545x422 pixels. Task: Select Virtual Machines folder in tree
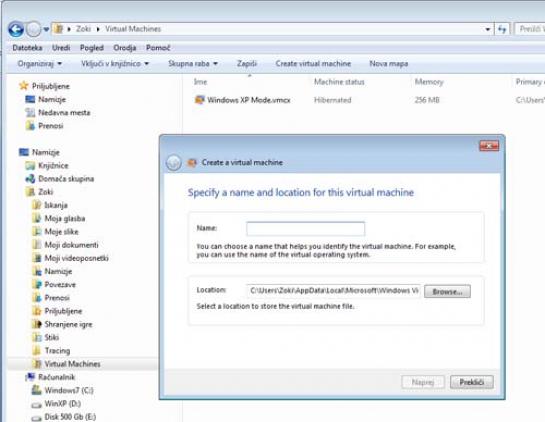(72, 364)
